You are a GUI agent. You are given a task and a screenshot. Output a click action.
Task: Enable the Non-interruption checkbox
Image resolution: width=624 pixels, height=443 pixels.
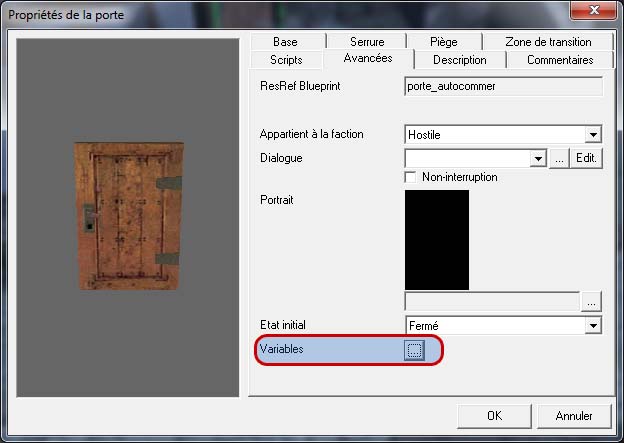(411, 177)
